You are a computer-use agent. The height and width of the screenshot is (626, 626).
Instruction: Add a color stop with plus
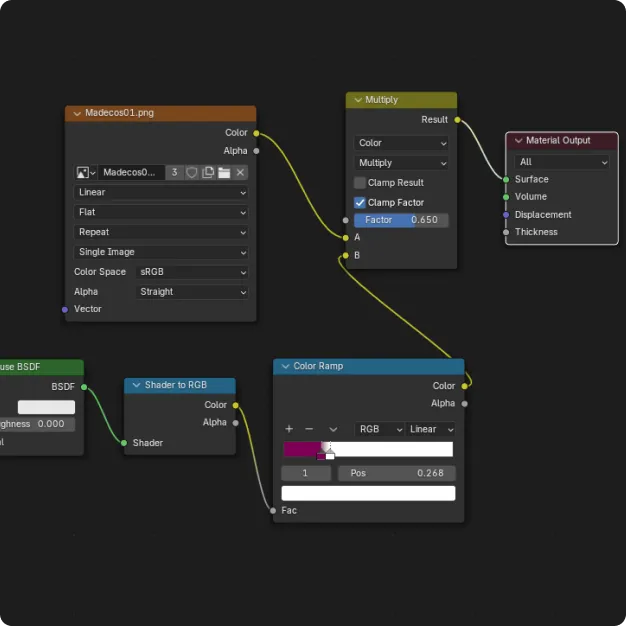click(x=289, y=429)
